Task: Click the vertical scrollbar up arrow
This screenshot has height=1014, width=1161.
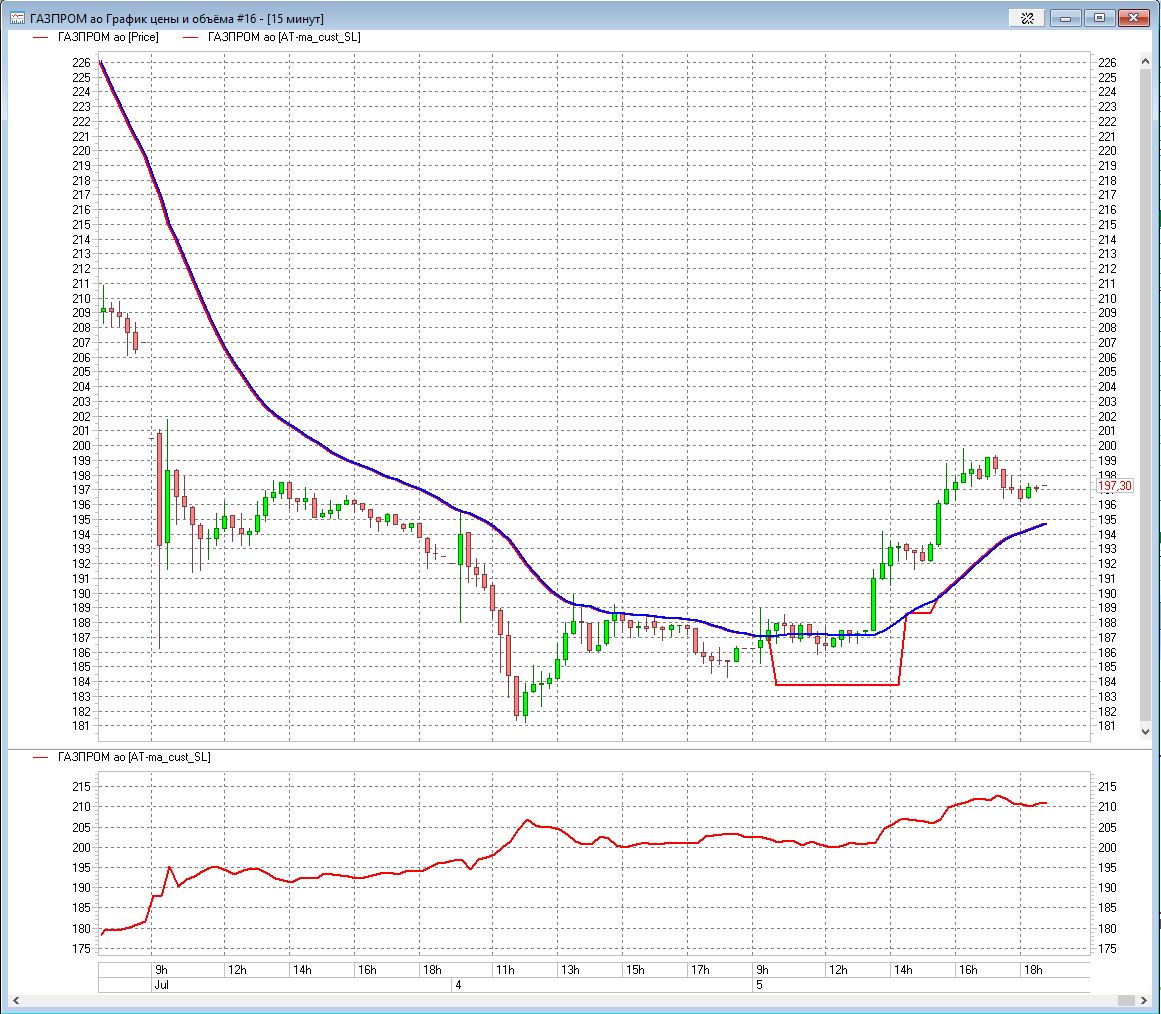Action: [1145, 61]
